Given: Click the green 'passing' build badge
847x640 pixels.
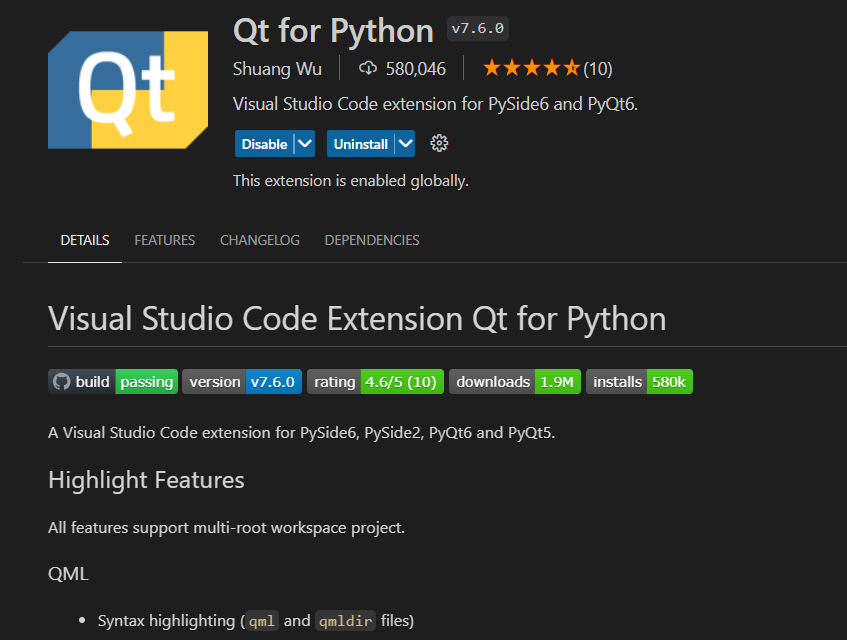Looking at the screenshot, I should tap(146, 381).
